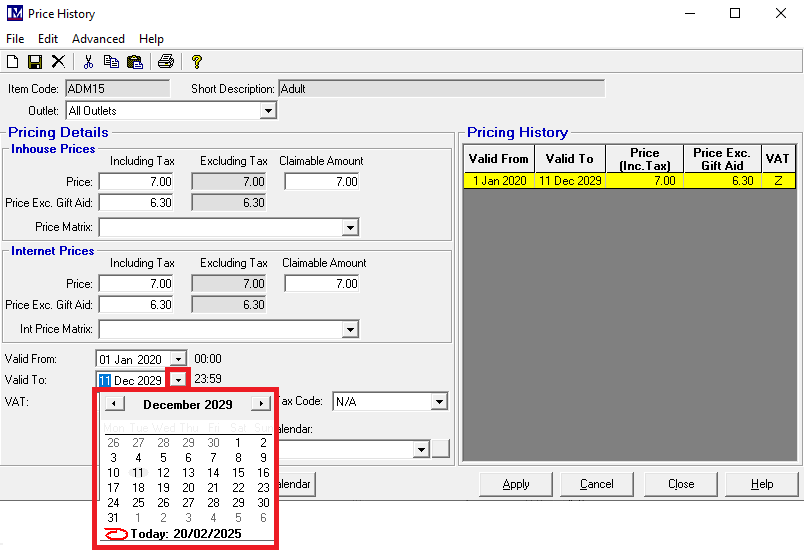This screenshot has width=806, height=552.
Task: Click the Save floppy disk icon
Action: [x=35, y=62]
